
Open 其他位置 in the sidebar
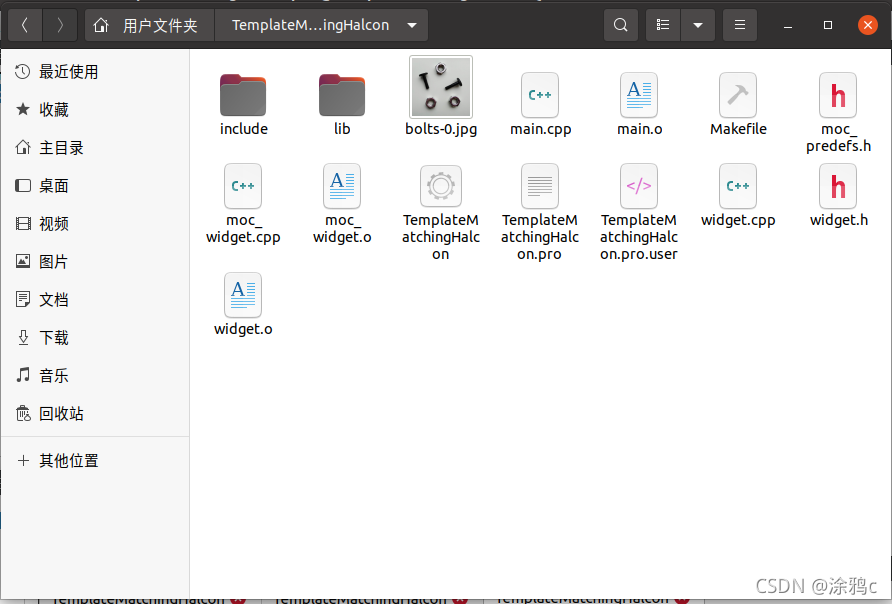[x=66, y=460]
